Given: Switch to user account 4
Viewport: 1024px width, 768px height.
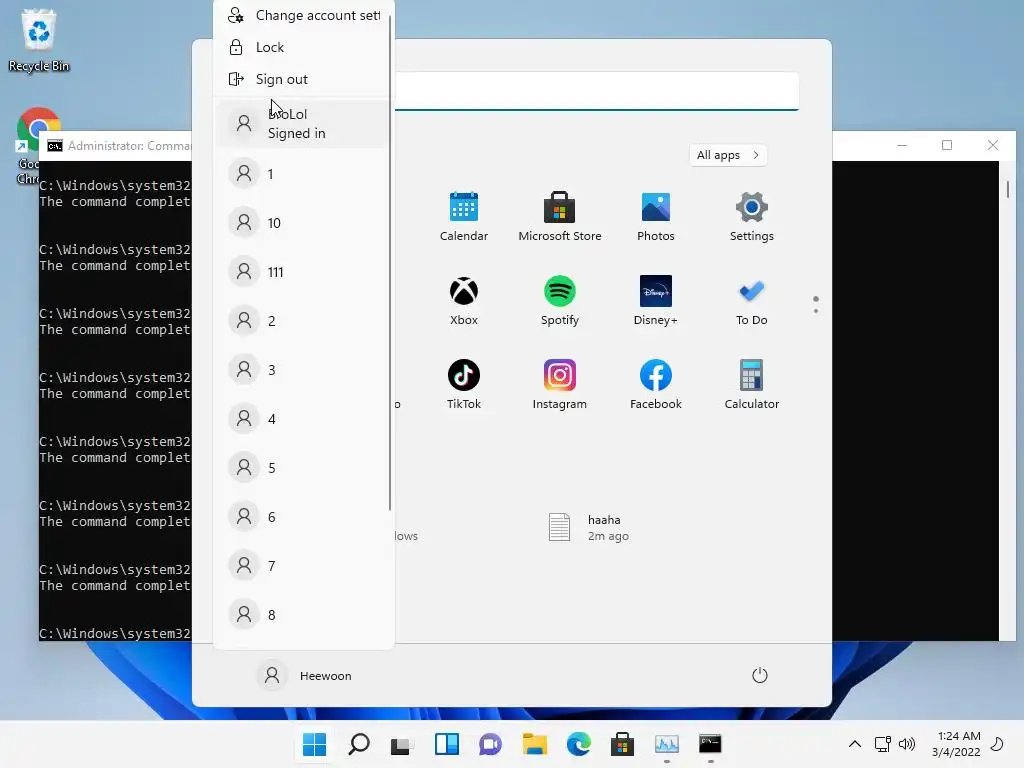Looking at the screenshot, I should (303, 419).
